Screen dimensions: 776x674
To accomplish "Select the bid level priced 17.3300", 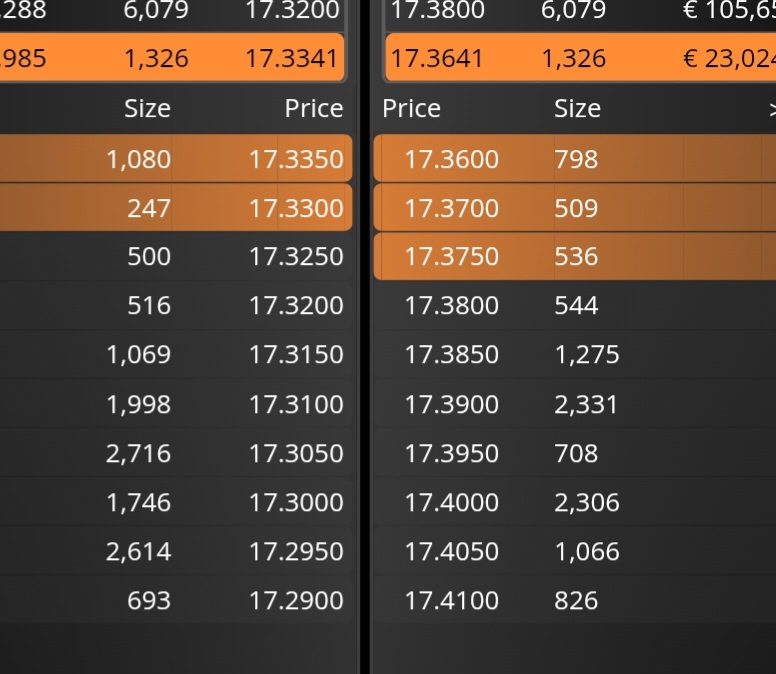I will (x=295, y=208).
